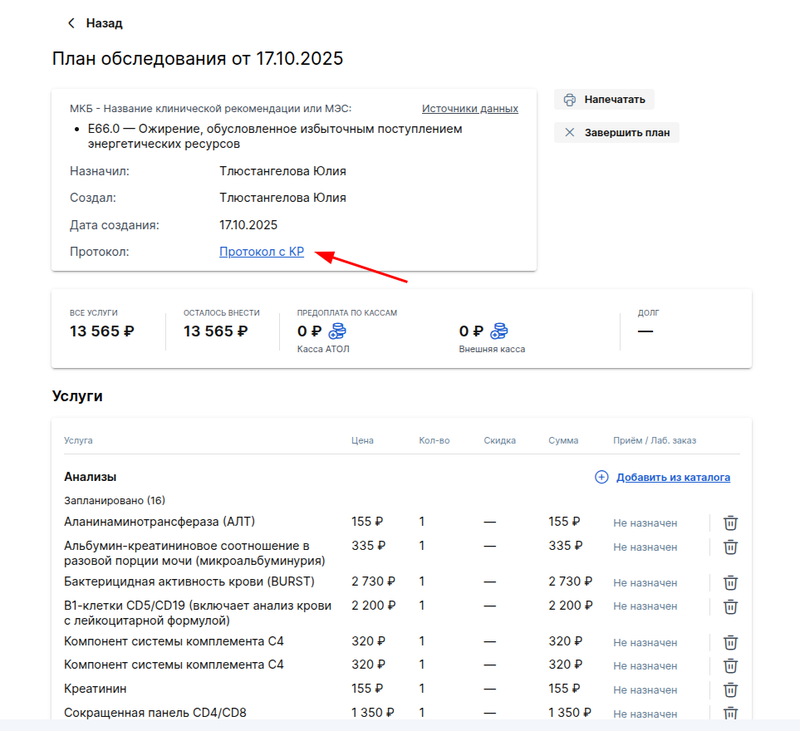Click the trash icon for Креатинин
Viewport: 800px width, 731px height.
(x=730, y=689)
